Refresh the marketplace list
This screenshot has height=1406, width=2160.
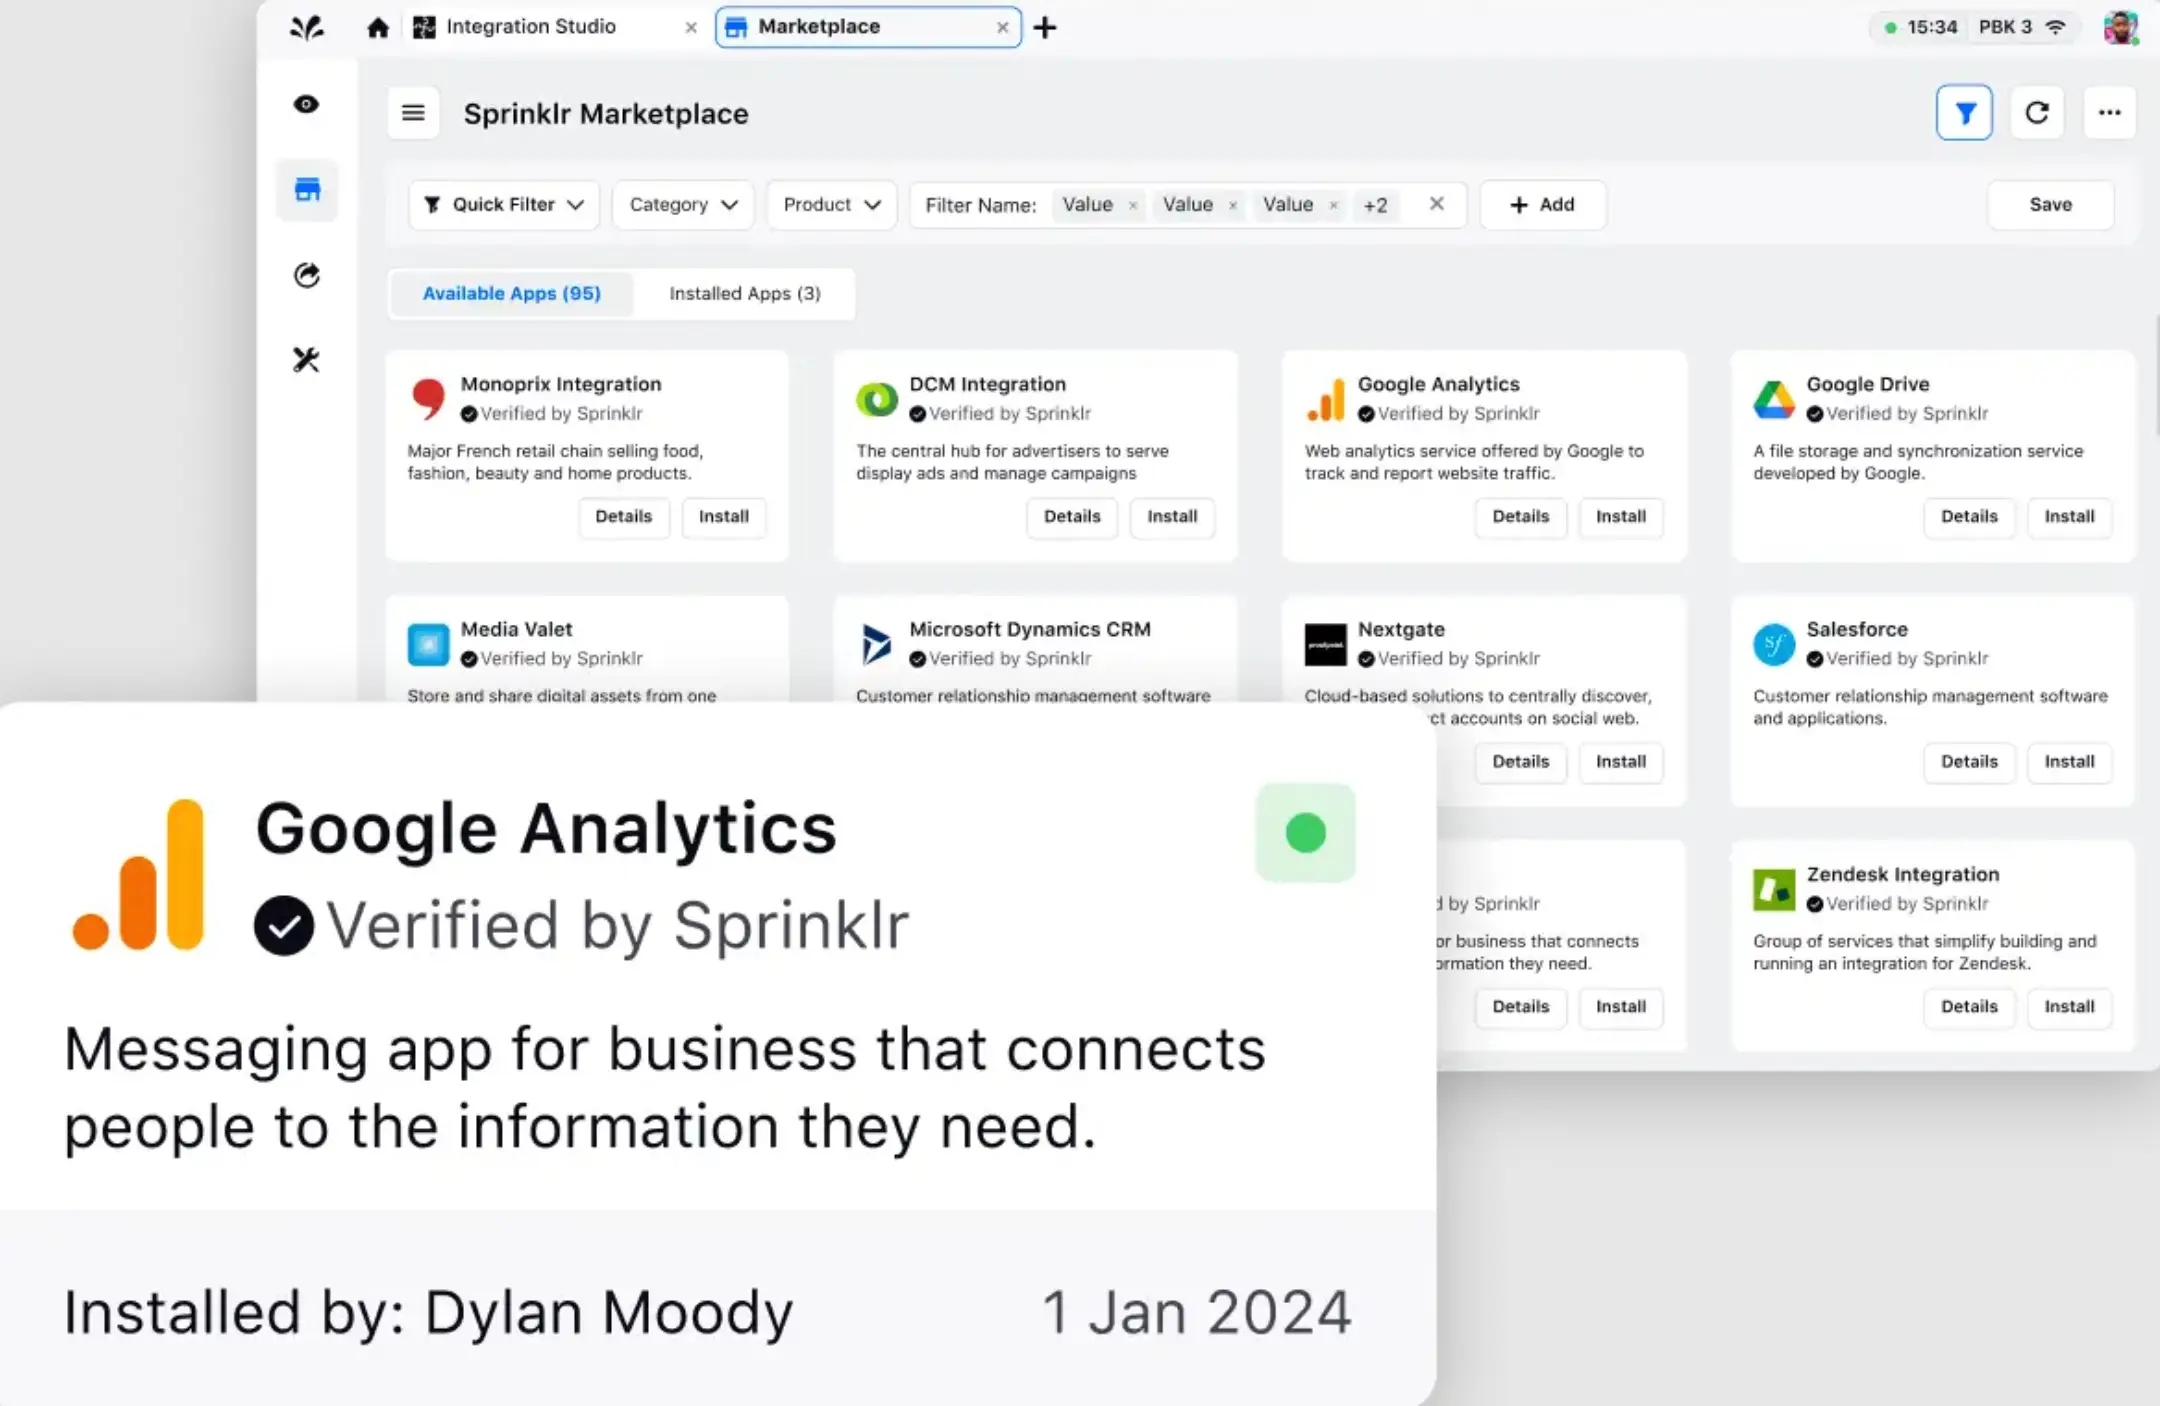2037,113
